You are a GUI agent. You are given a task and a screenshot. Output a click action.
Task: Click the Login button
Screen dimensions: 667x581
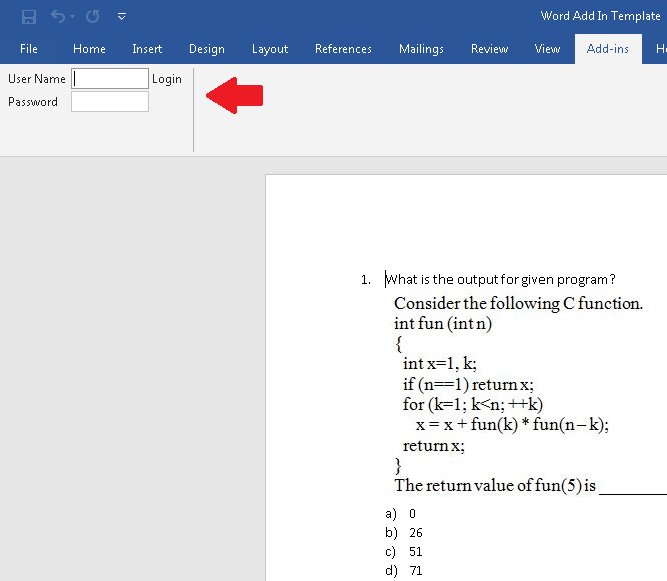167,79
